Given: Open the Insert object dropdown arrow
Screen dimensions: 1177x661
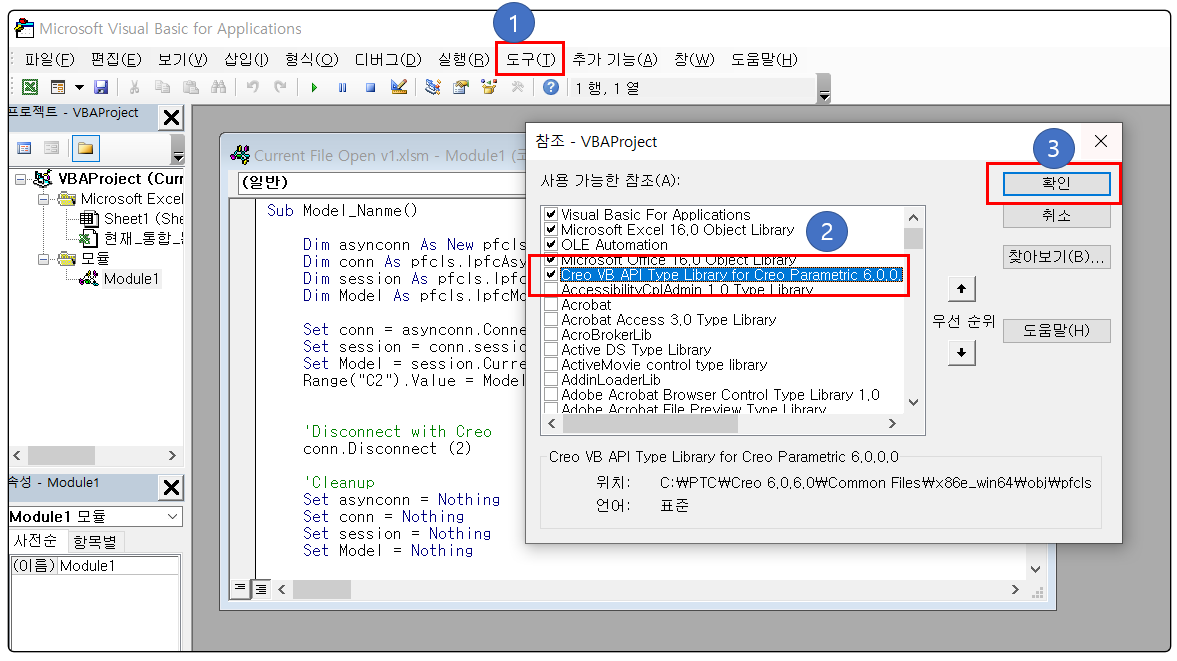Looking at the screenshot, I should coord(79,88).
